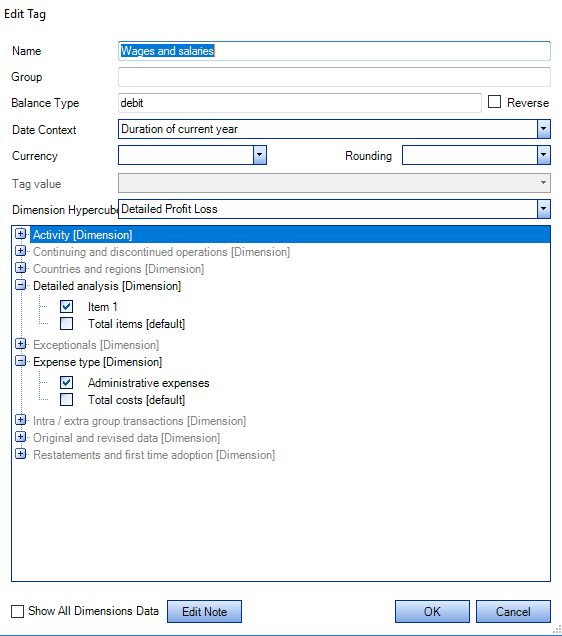
Task: Expand the Activity [Dimension] node
Action: pyautogui.click(x=20, y=234)
